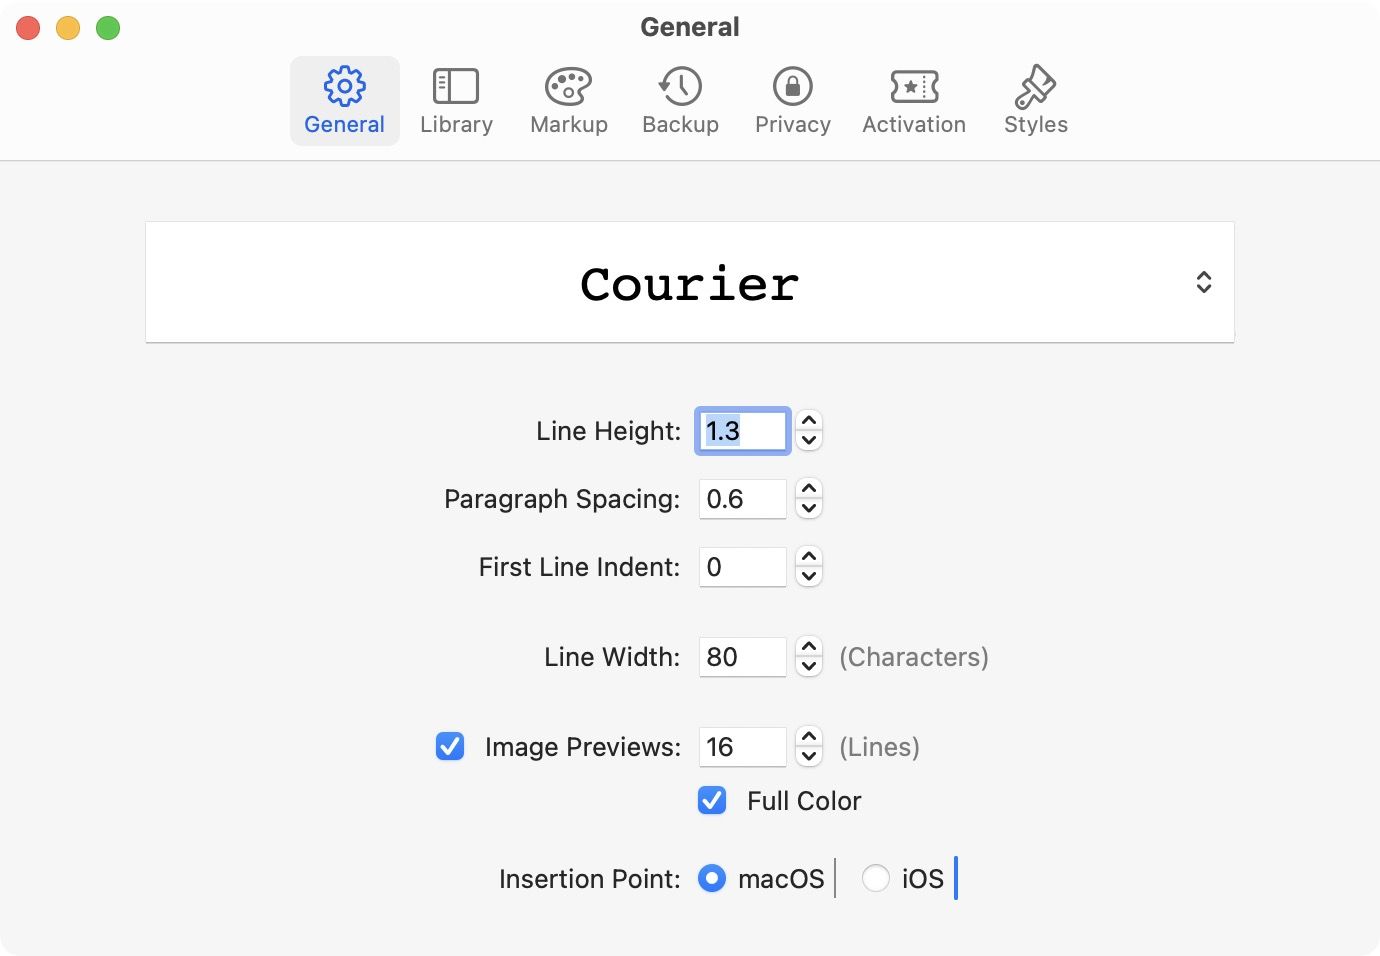The width and height of the screenshot is (1380, 956).
Task: Click the First Line Indent field
Action: click(x=742, y=567)
